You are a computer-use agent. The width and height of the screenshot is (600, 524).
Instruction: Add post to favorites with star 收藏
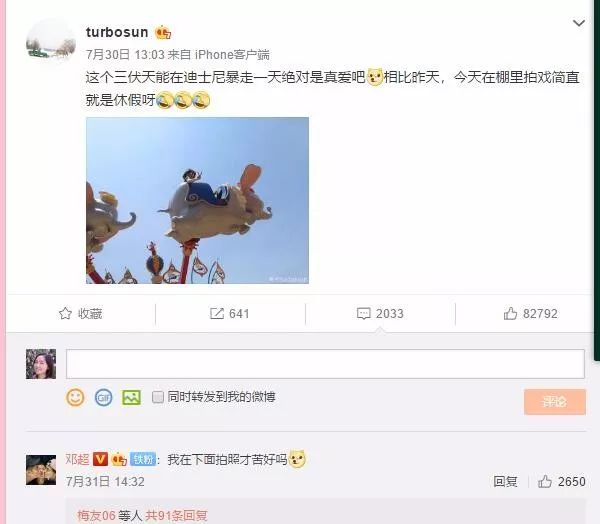80,313
